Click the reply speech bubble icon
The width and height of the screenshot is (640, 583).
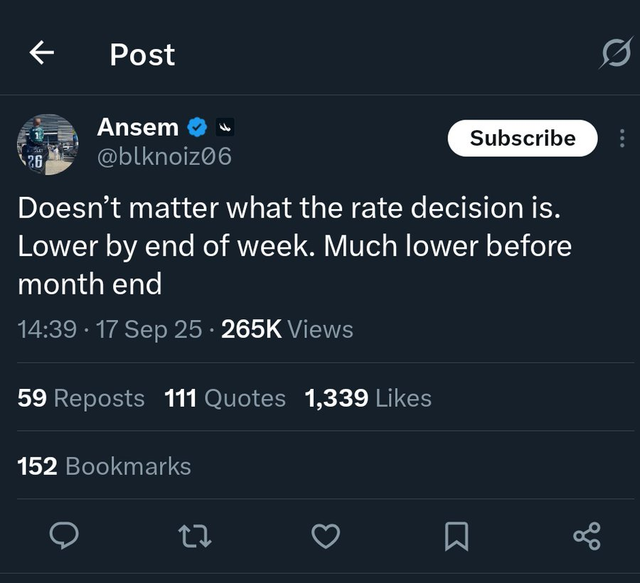click(x=63, y=537)
